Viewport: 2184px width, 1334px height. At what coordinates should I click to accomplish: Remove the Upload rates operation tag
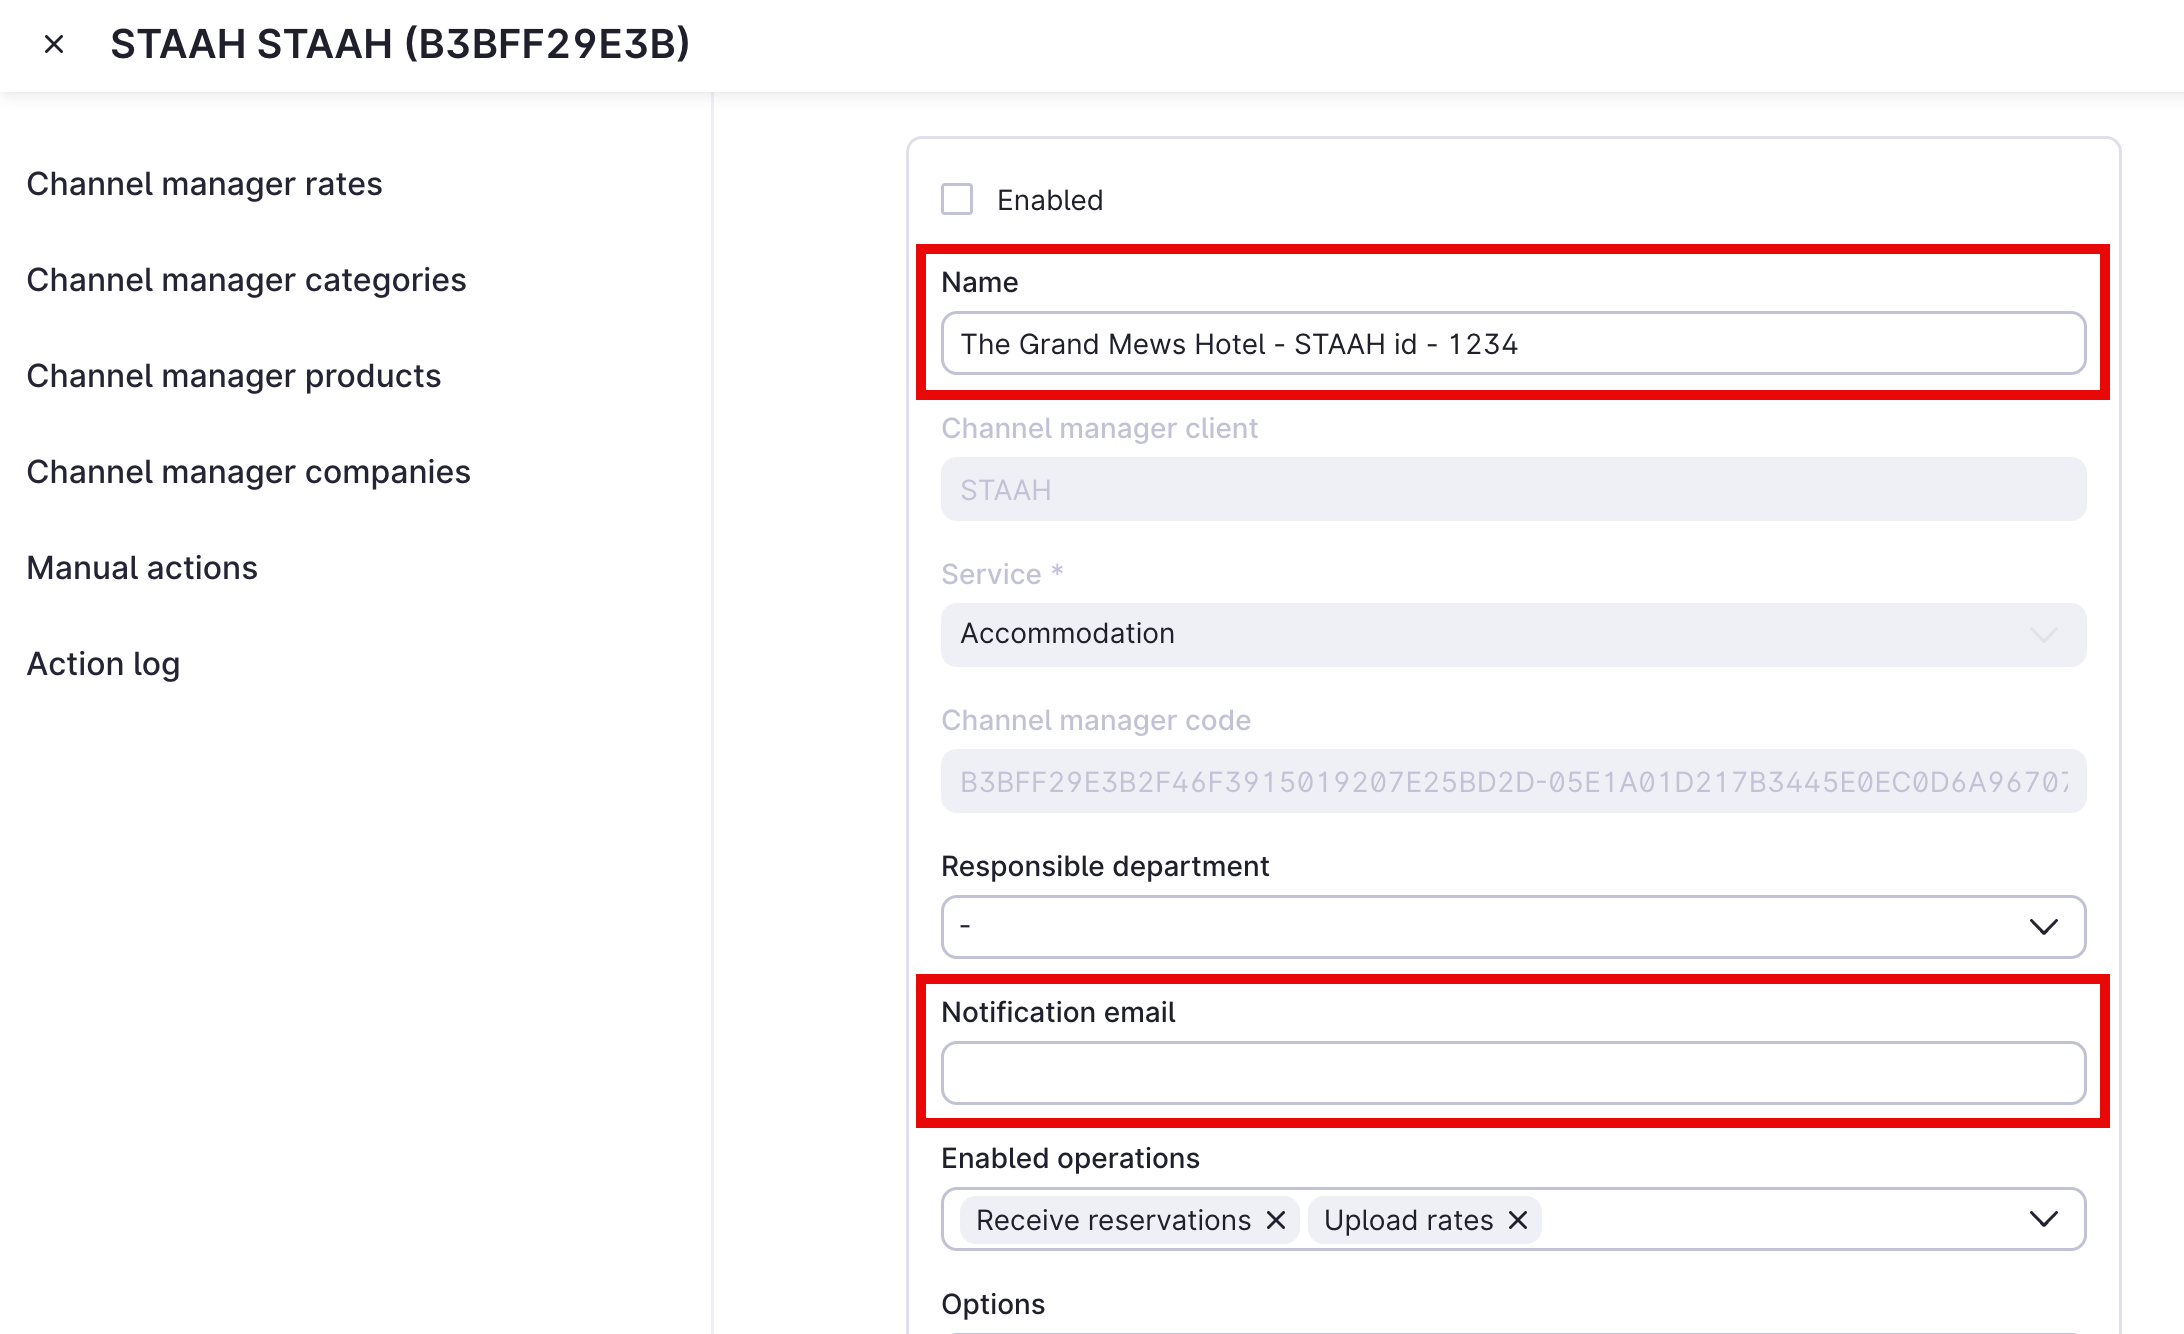tap(1519, 1220)
